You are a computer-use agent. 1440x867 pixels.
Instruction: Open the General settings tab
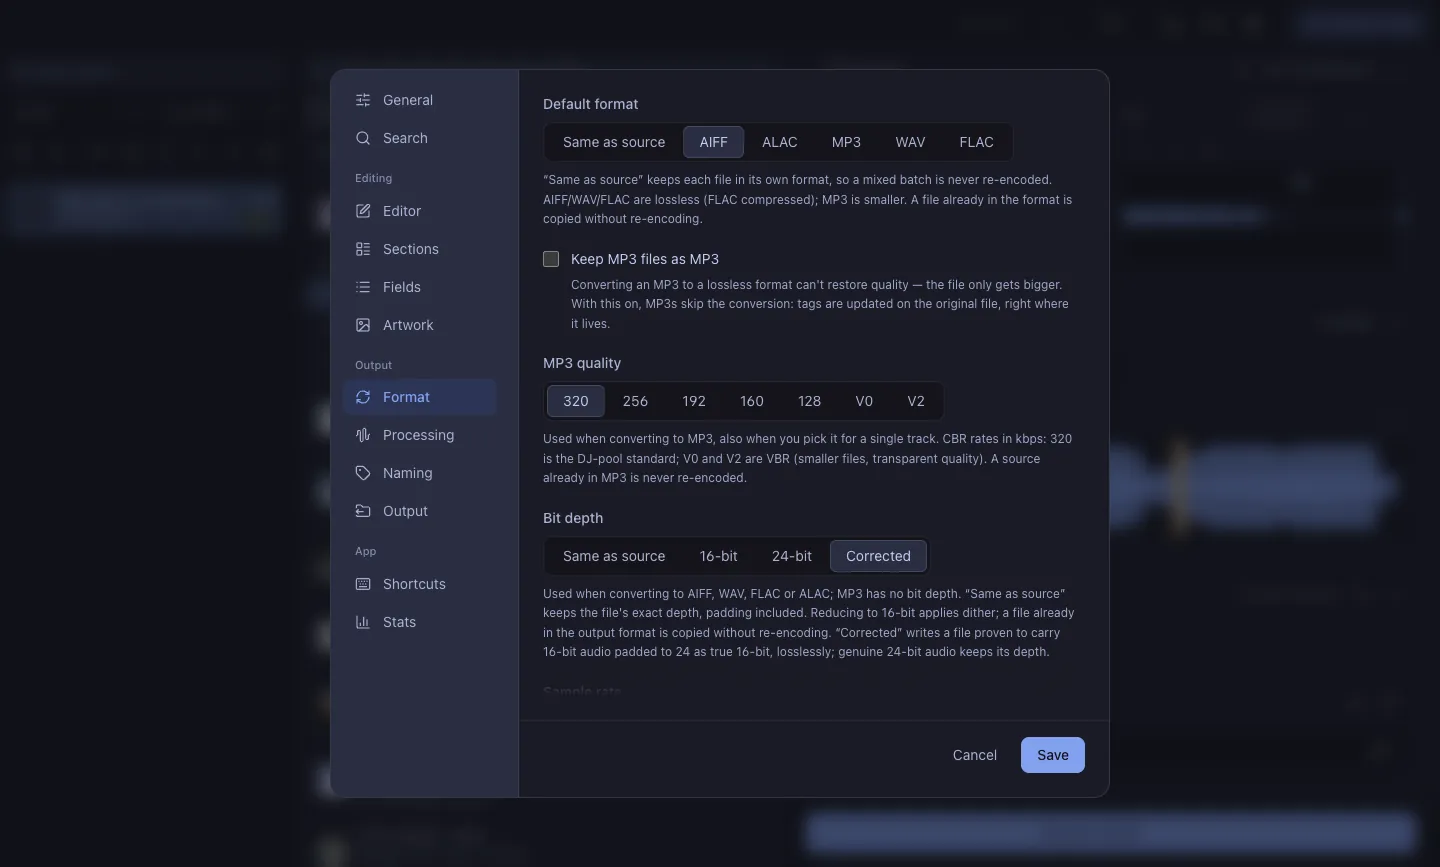(x=420, y=100)
